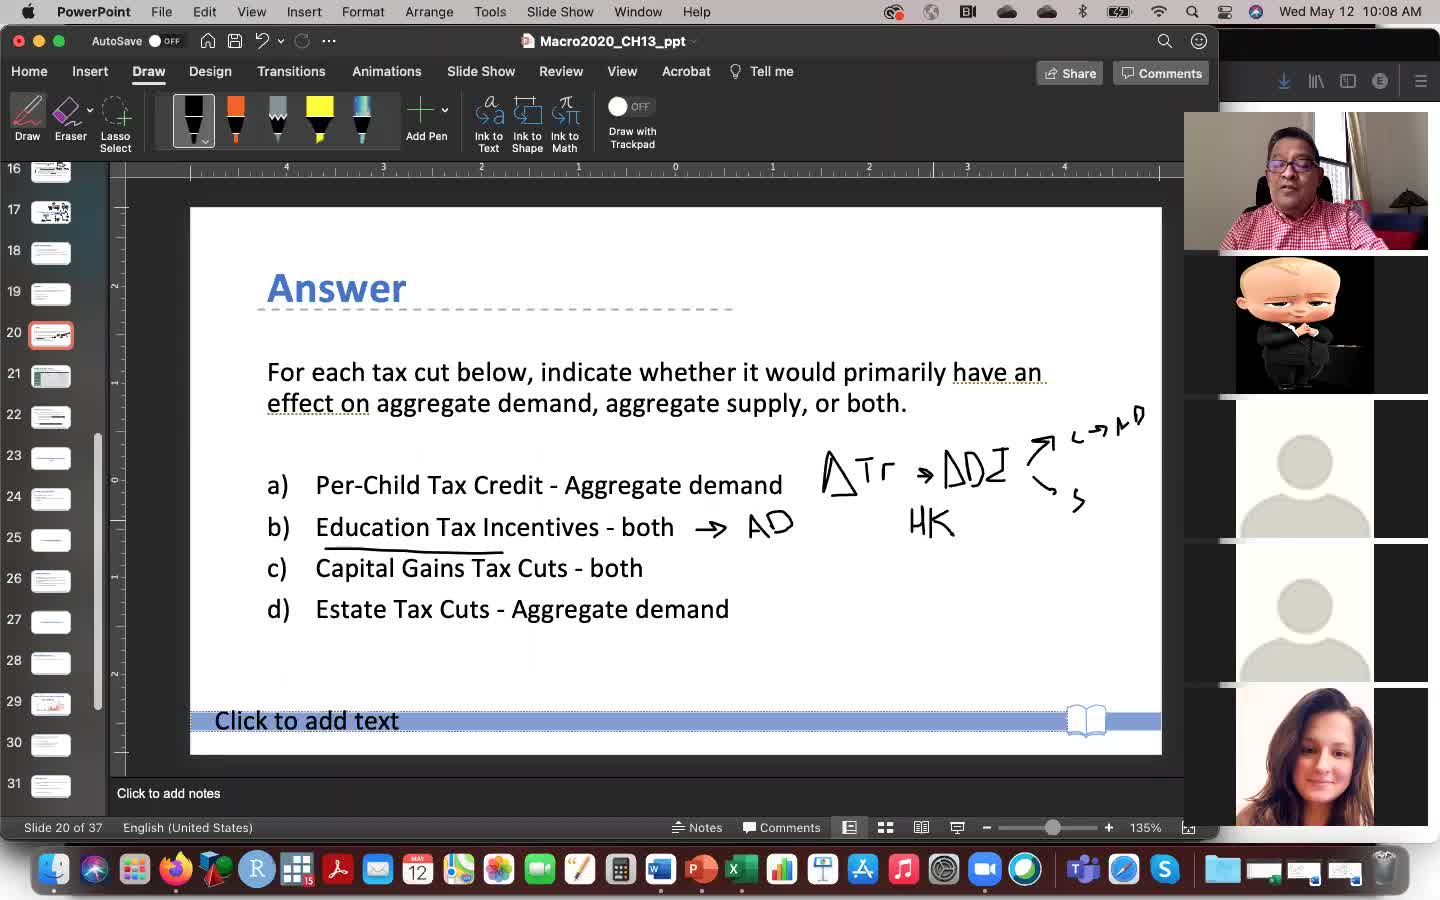Viewport: 1440px width, 900px height.
Task: Convert ink using Ink to Shape
Action: click(527, 124)
